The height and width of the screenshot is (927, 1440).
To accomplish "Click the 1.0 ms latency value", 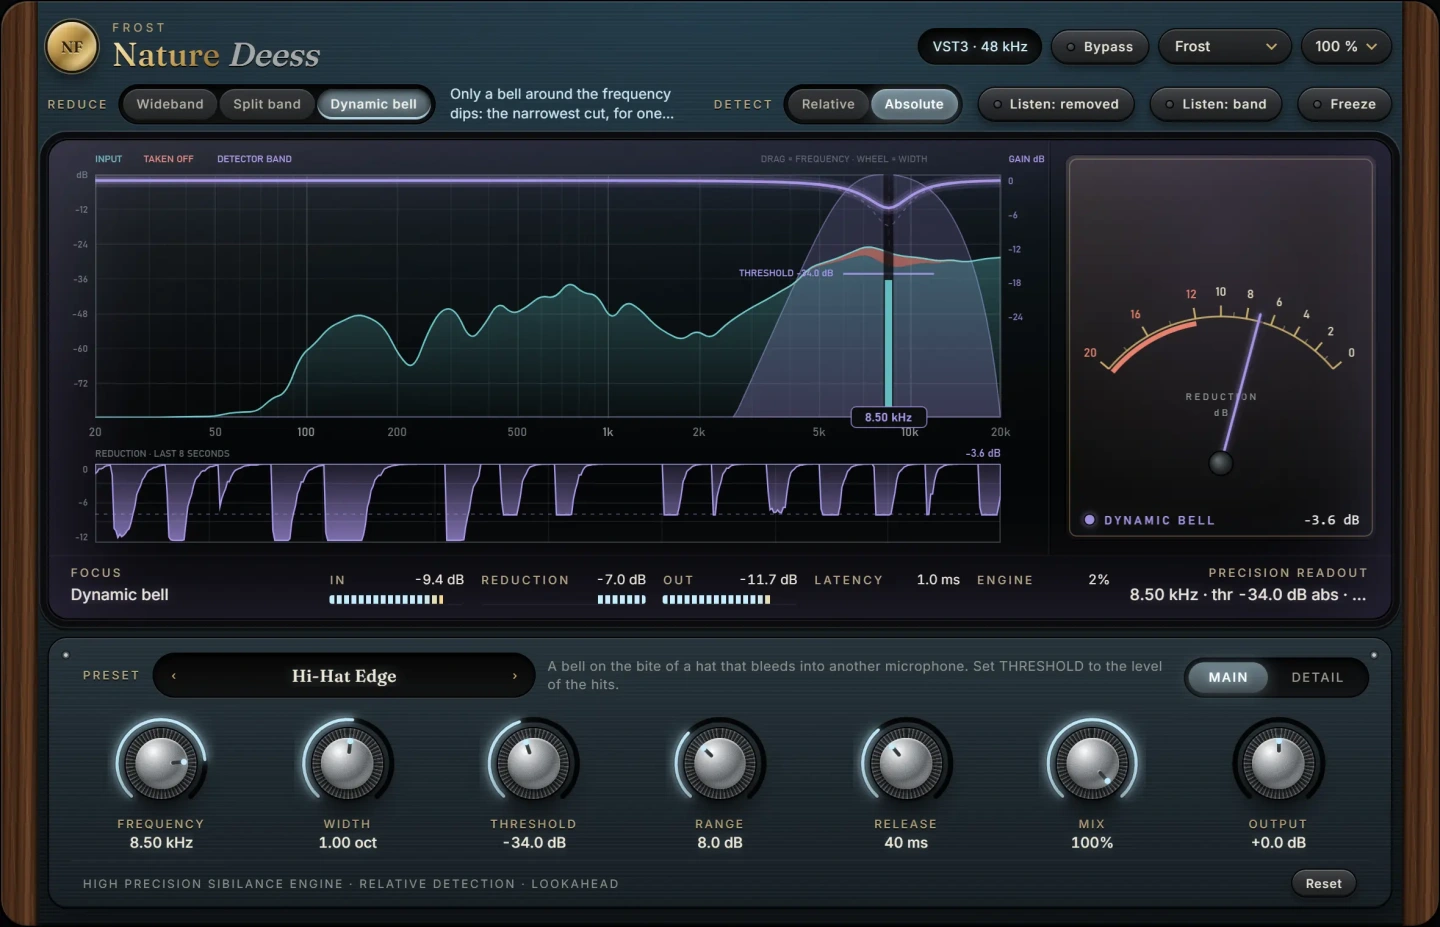I will 938,580.
